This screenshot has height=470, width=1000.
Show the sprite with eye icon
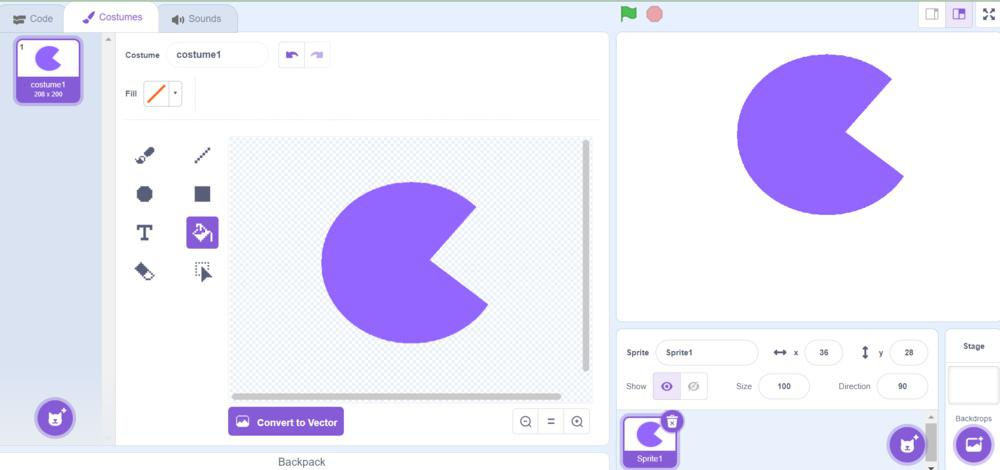(x=667, y=386)
